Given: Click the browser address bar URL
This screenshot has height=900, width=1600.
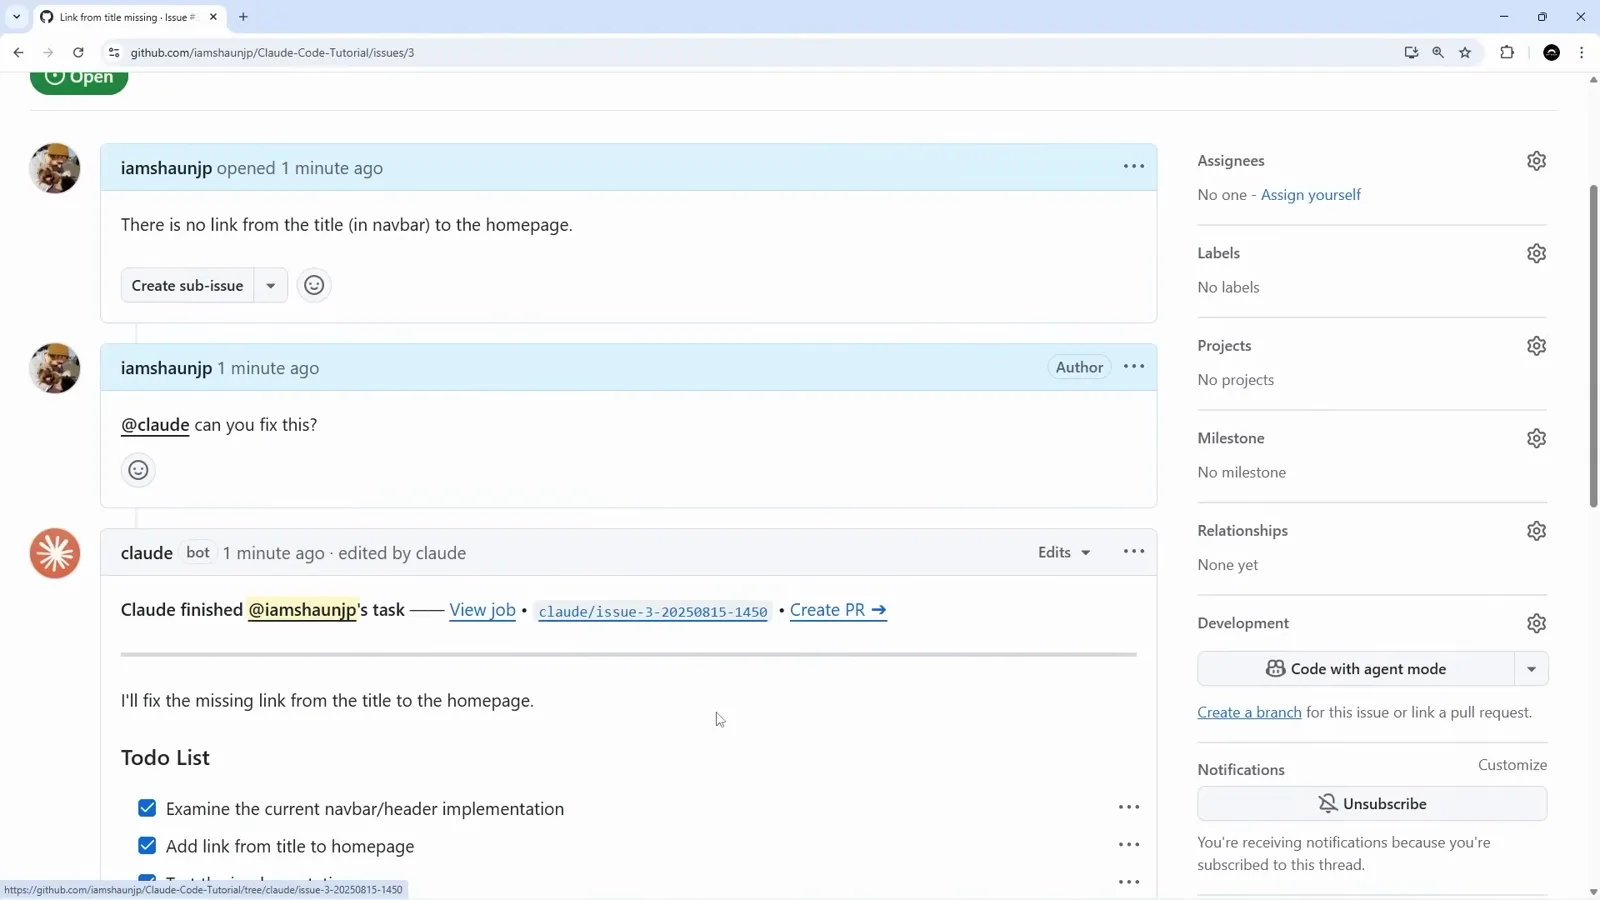Looking at the screenshot, I should point(272,52).
